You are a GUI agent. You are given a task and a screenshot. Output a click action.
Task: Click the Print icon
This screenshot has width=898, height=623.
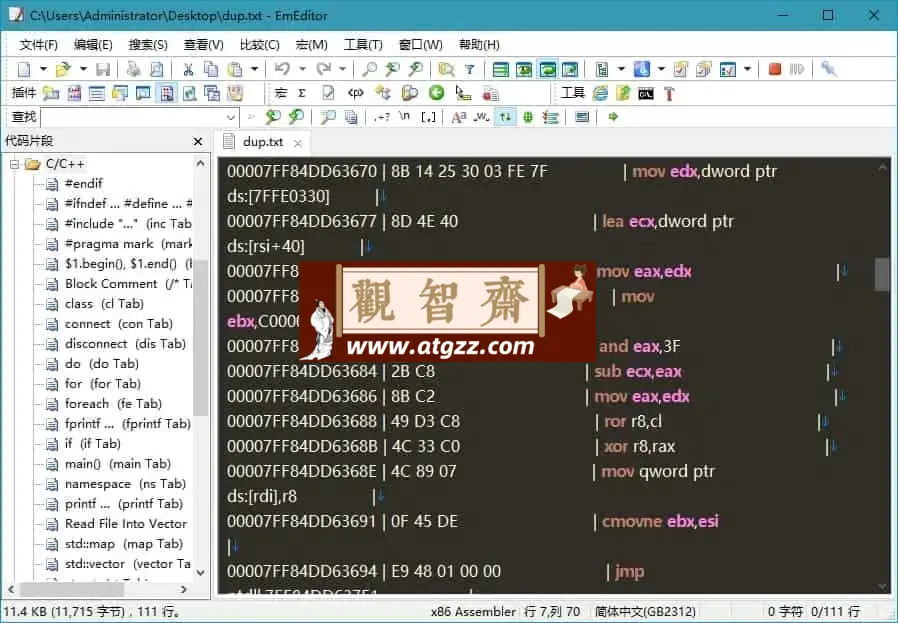tap(133, 69)
